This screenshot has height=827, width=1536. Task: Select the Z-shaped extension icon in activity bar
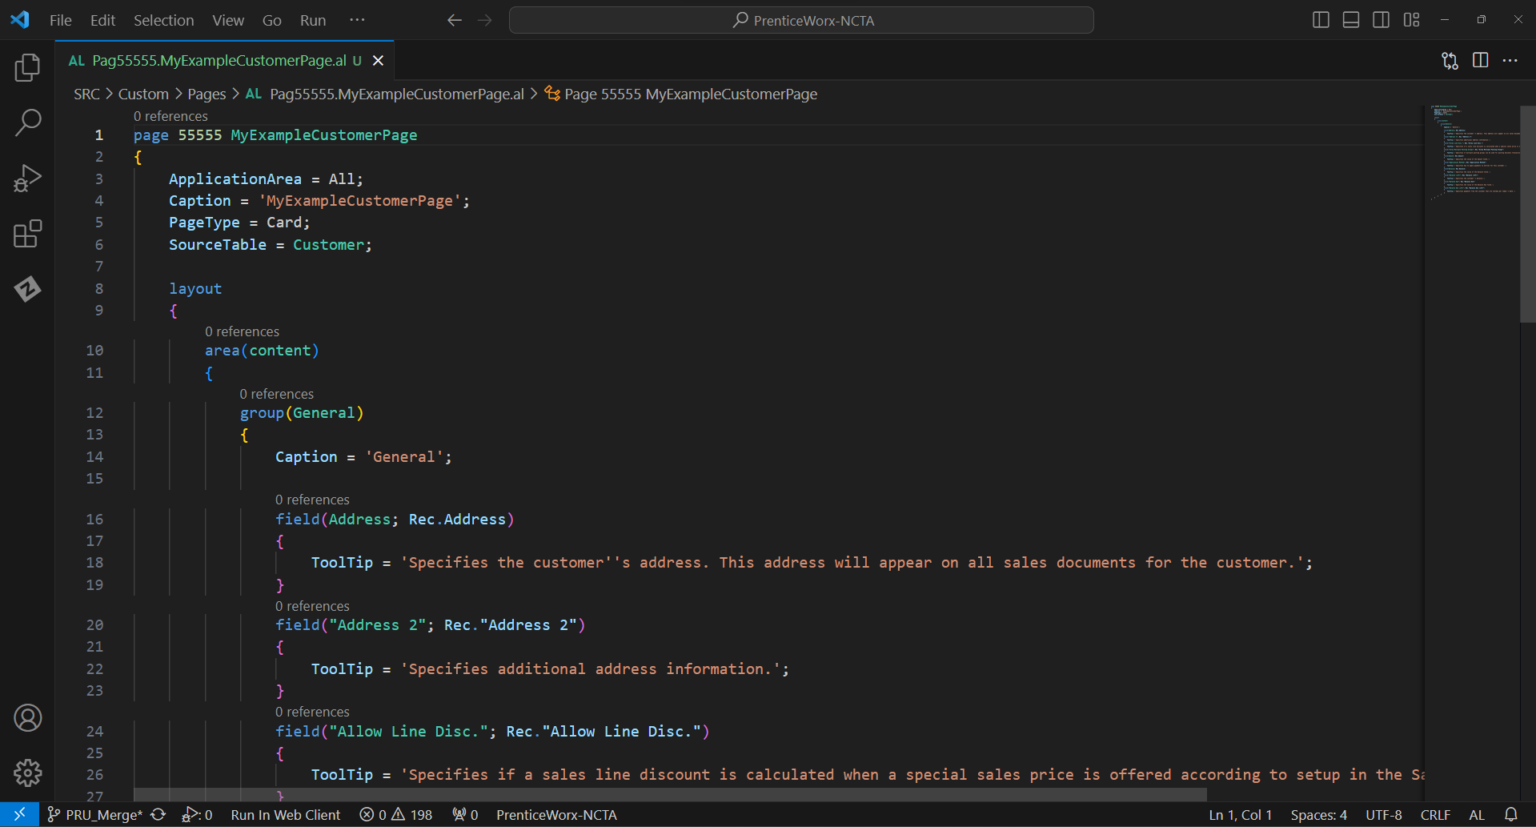coord(27,289)
